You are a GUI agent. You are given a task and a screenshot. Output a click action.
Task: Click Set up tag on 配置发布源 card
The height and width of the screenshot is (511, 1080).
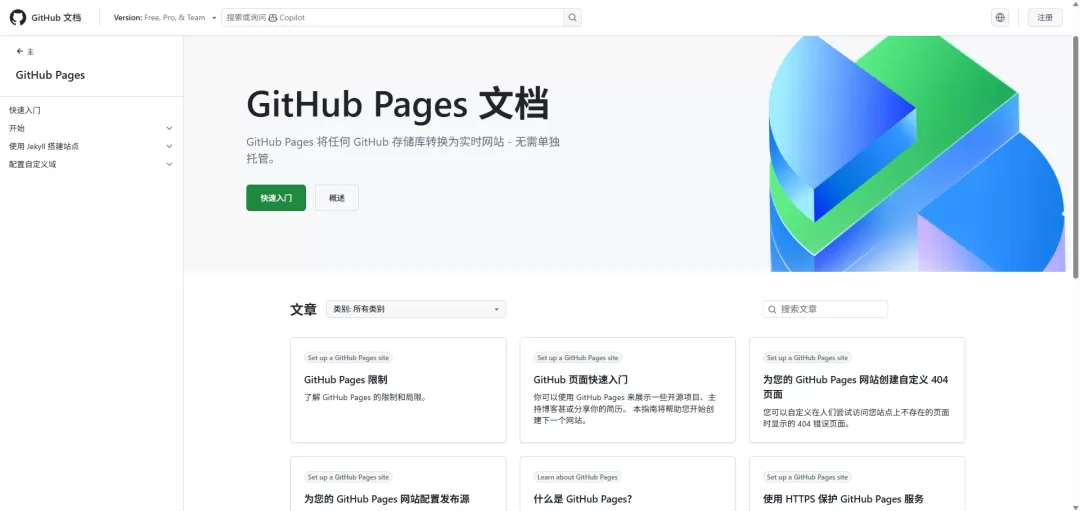348,477
